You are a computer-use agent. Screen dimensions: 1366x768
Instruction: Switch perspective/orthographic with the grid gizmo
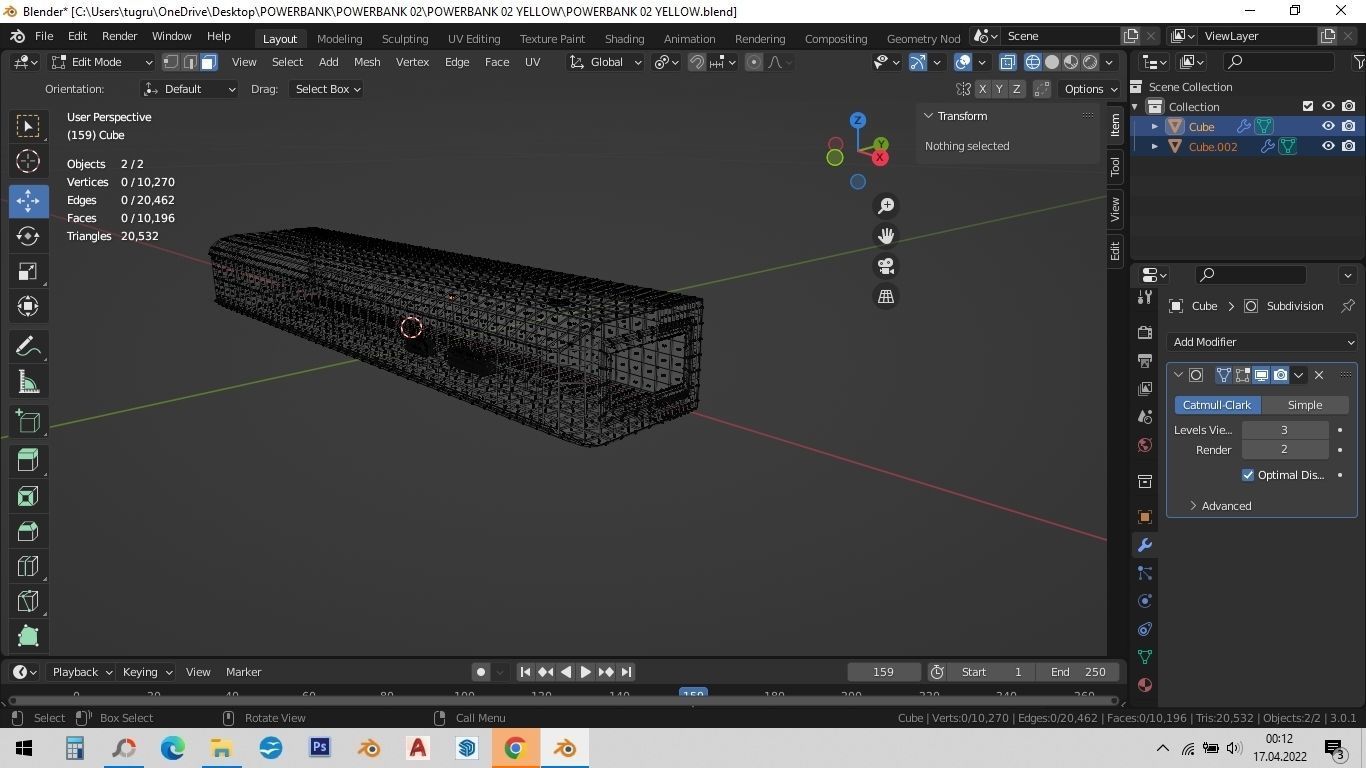[886, 296]
